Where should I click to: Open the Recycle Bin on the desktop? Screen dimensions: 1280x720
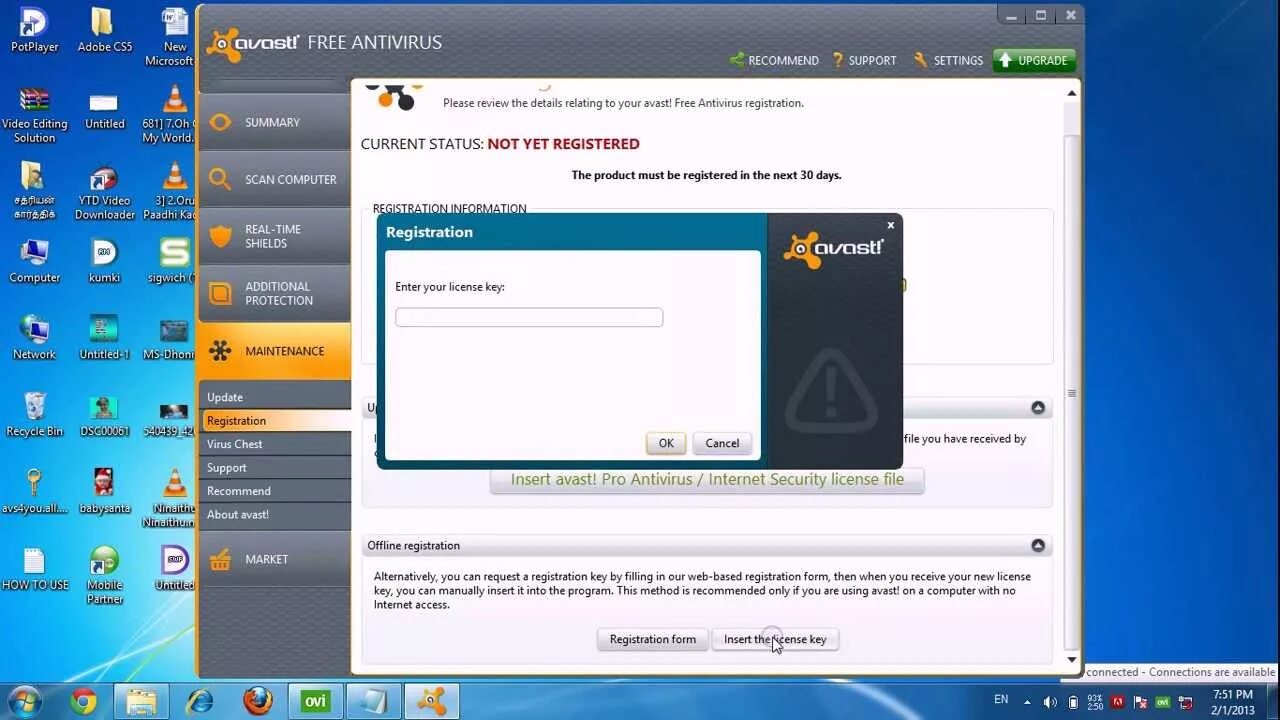35,414
